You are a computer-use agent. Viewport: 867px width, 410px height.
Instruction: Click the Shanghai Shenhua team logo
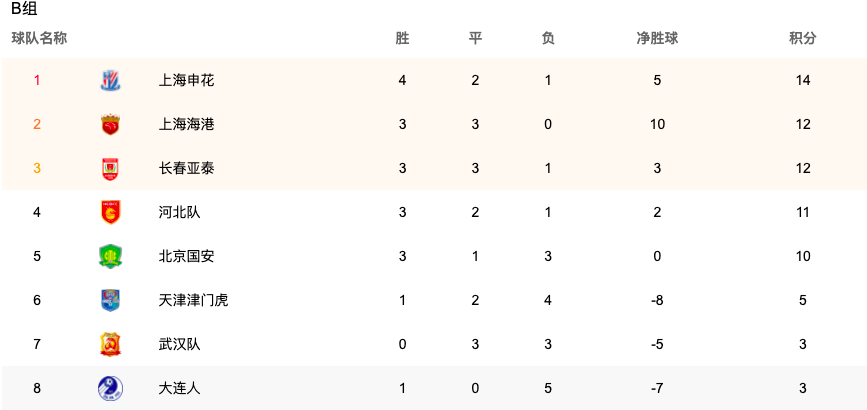point(110,80)
